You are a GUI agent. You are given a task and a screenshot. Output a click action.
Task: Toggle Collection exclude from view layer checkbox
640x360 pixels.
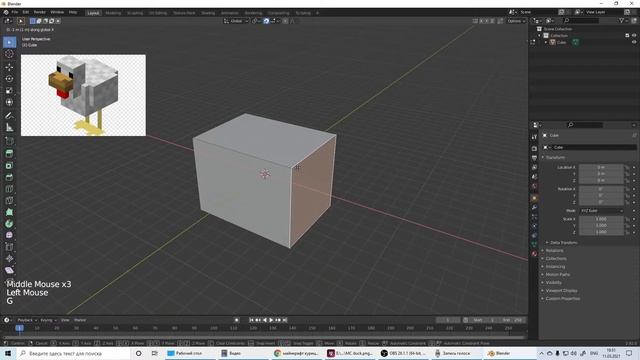pyautogui.click(x=627, y=36)
